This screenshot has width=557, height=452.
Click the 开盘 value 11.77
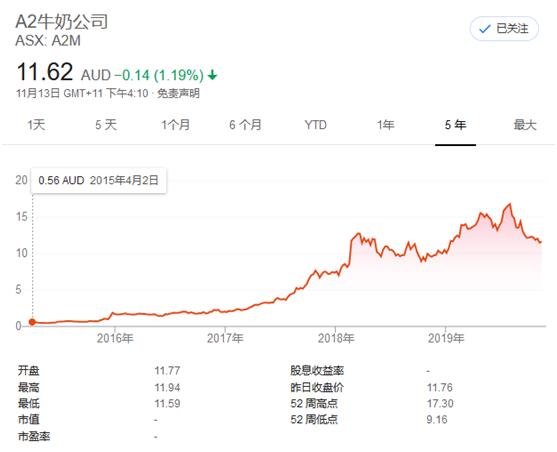(x=167, y=371)
